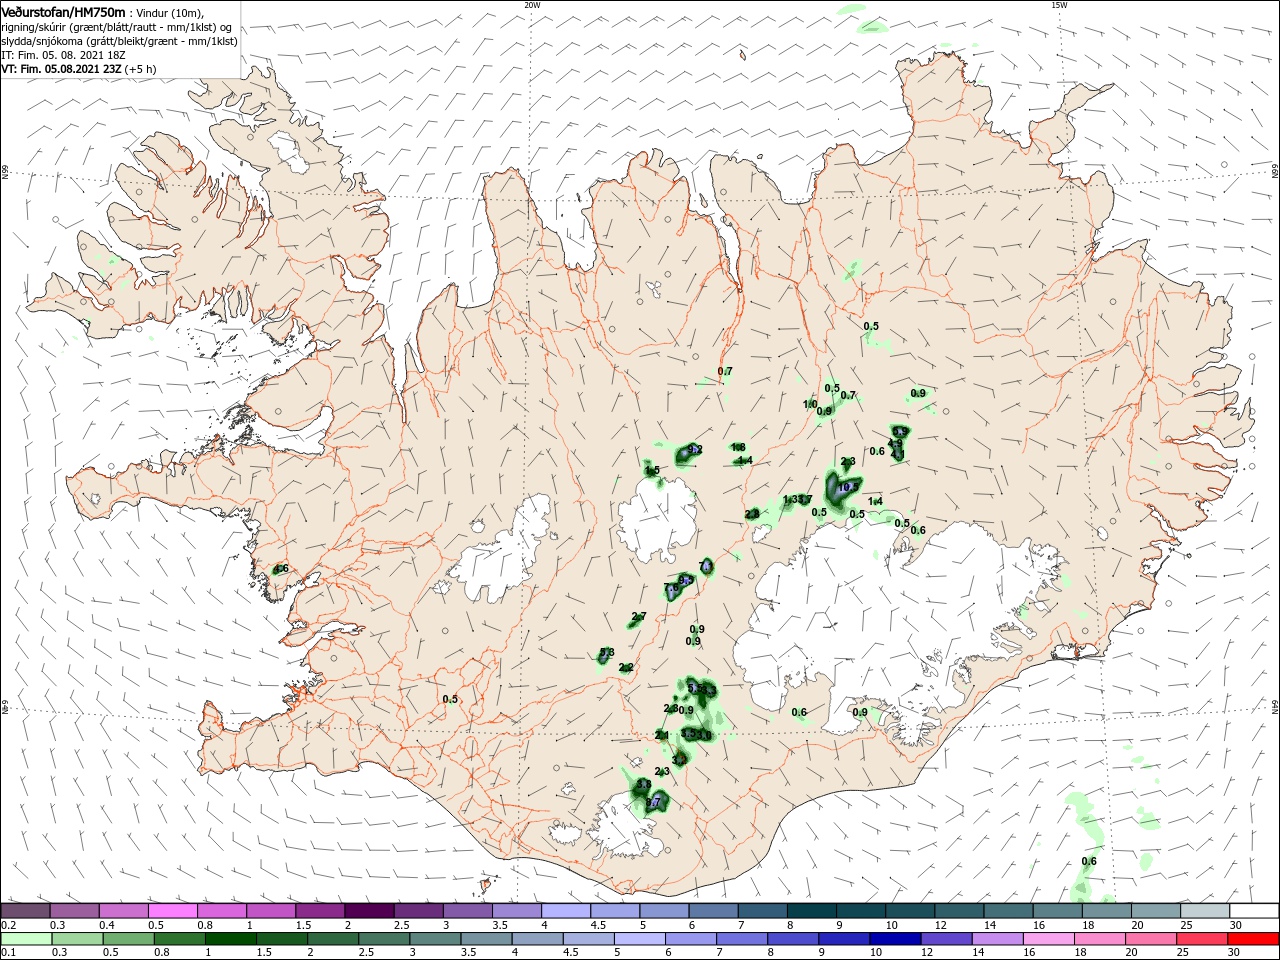Click the 2.8 precipitation value
Screen dimensions: 1280x960
752,514
